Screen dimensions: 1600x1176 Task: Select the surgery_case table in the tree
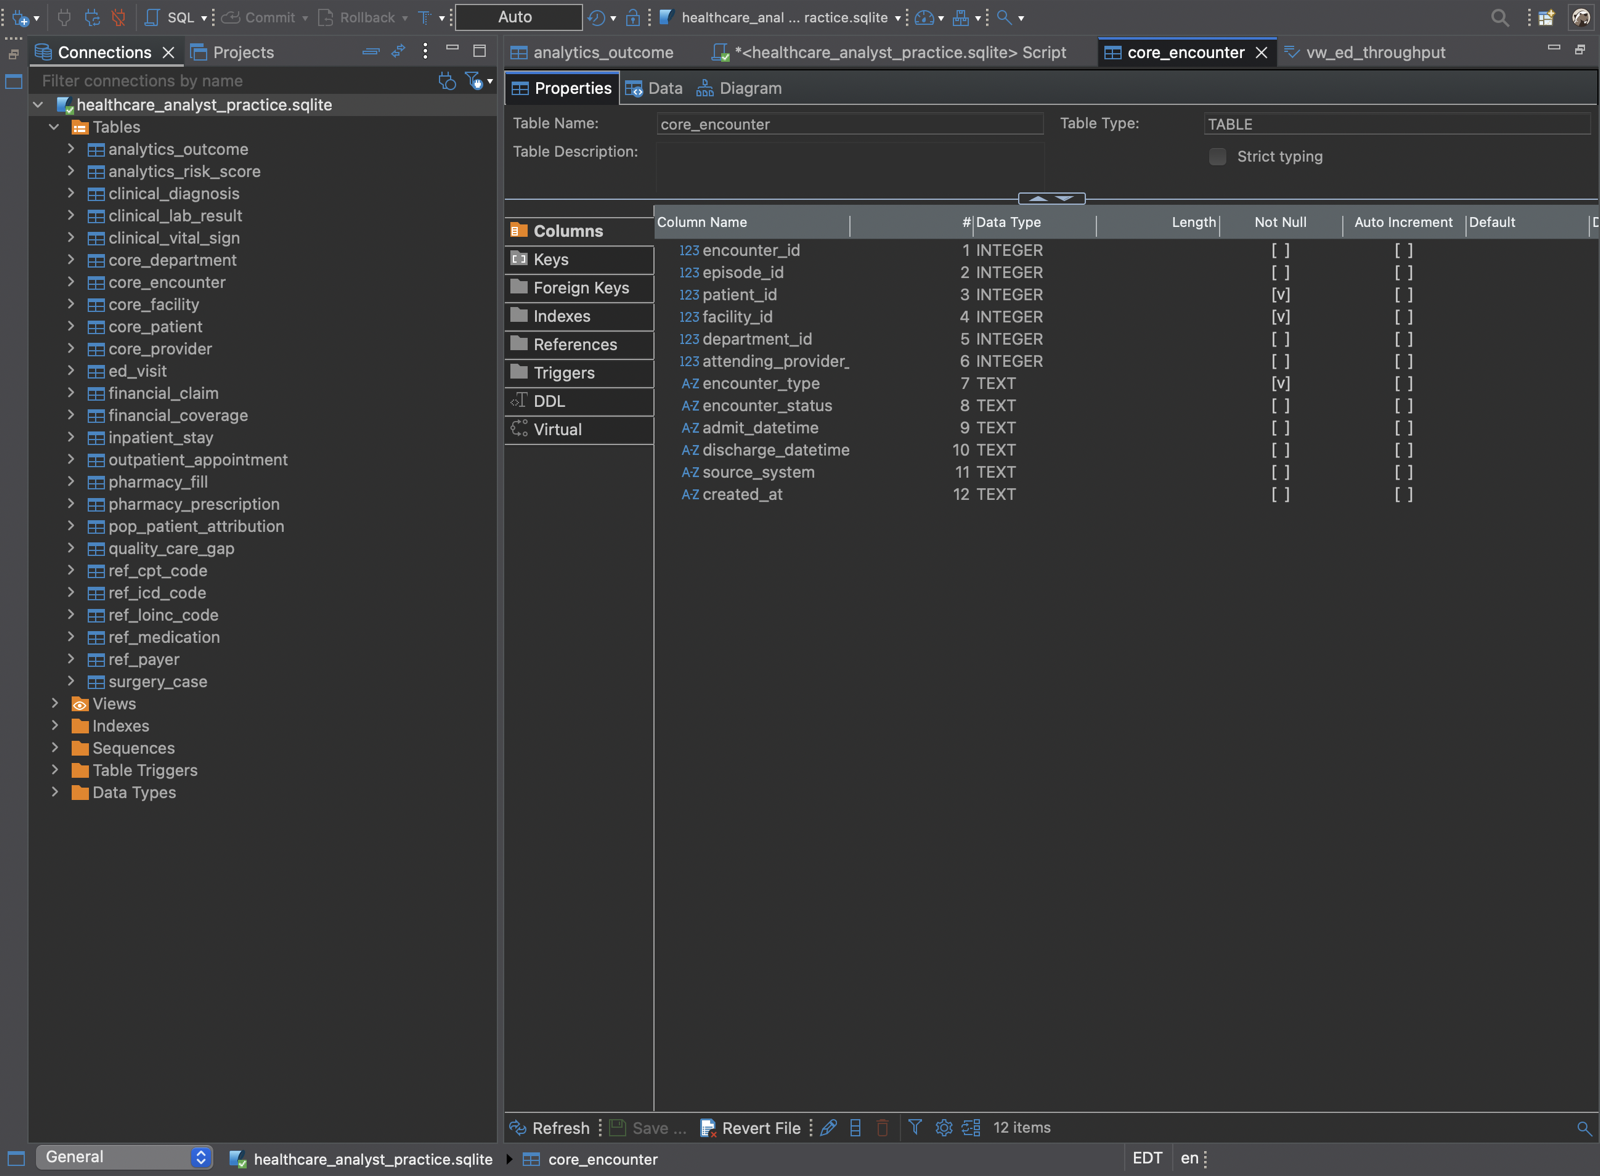157,682
